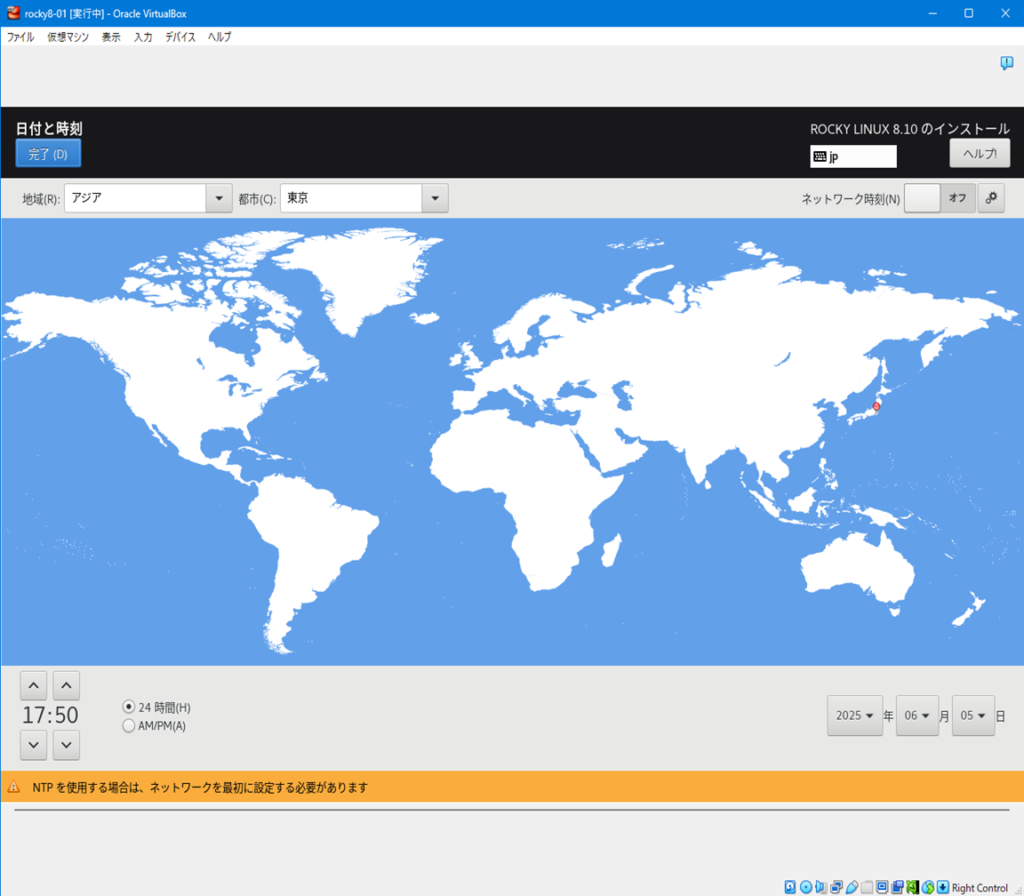Click the 17:50 time display
Screen dimensions: 1024x896
point(50,715)
